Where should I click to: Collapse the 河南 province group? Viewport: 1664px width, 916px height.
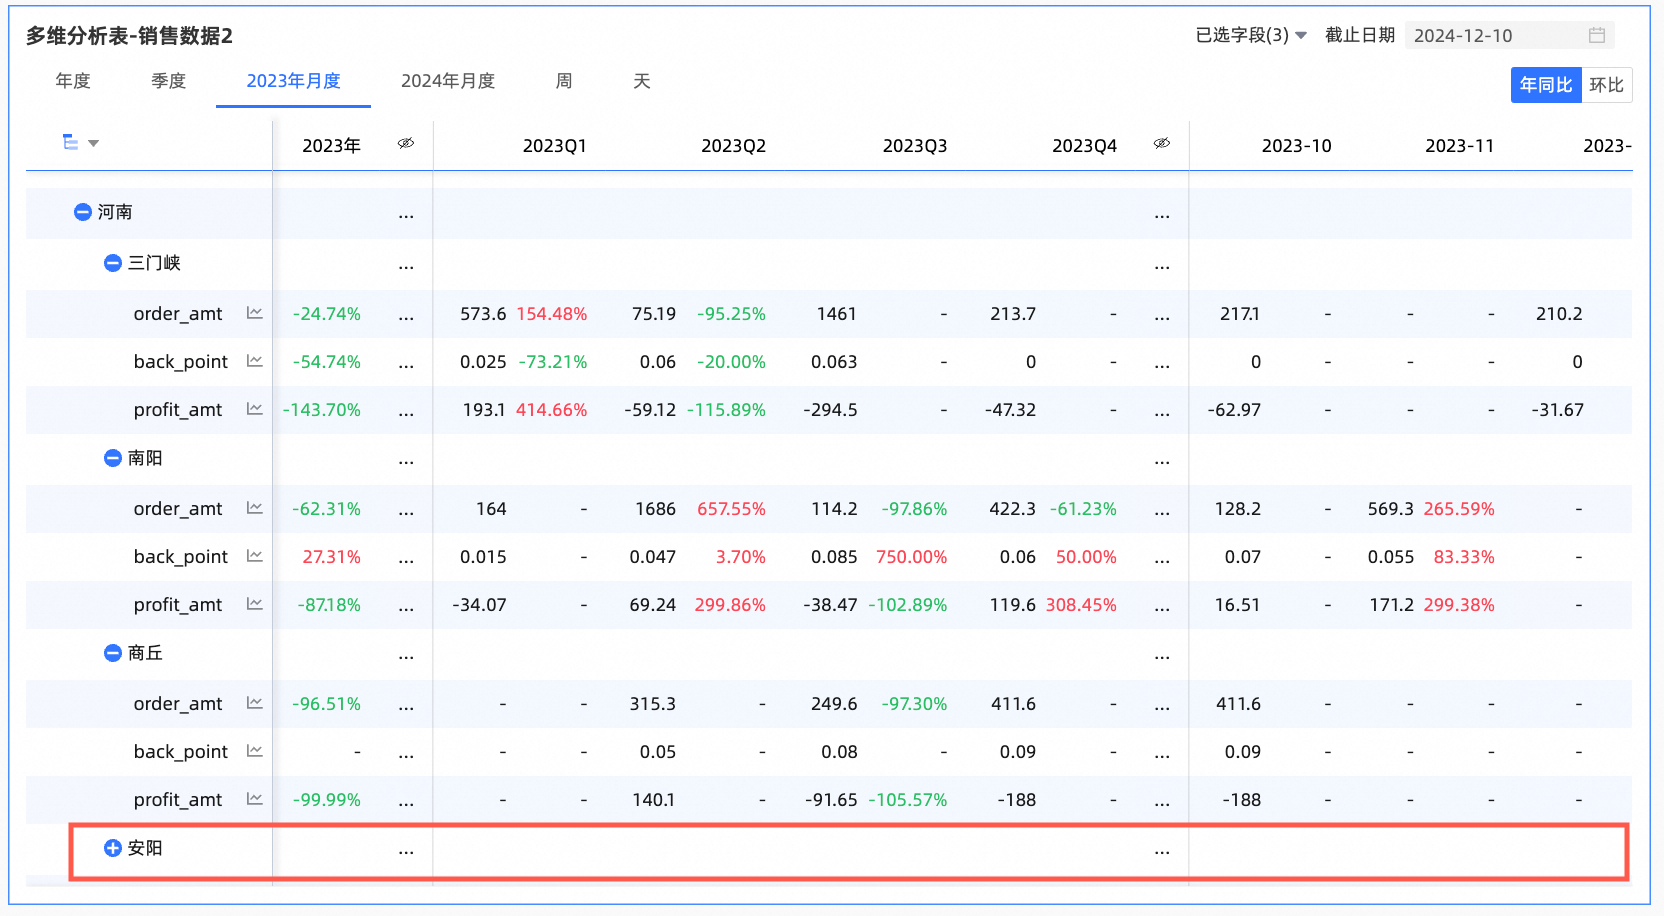83,212
